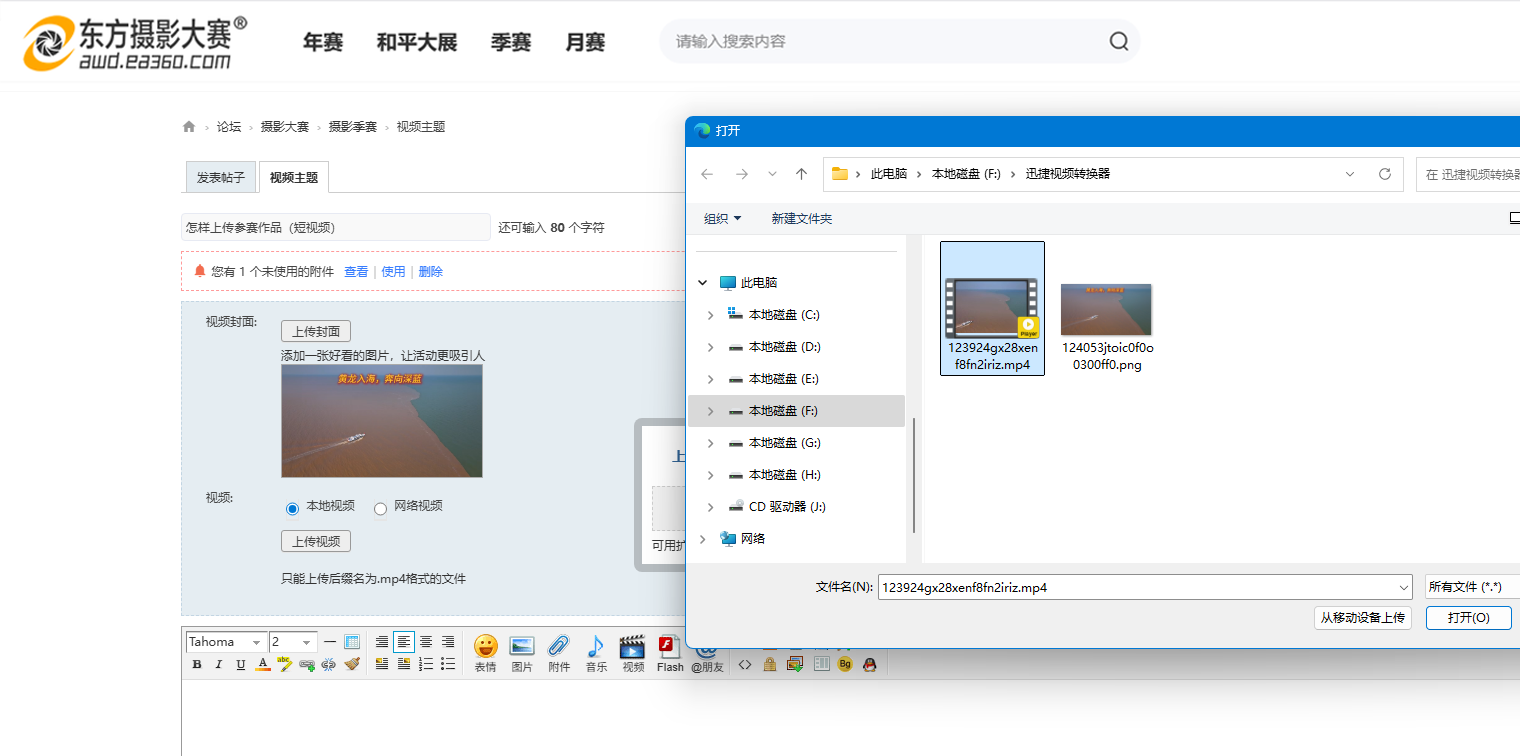Click the 删除 link for unused attachment
Image resolution: width=1520 pixels, height=756 pixels.
[430, 271]
